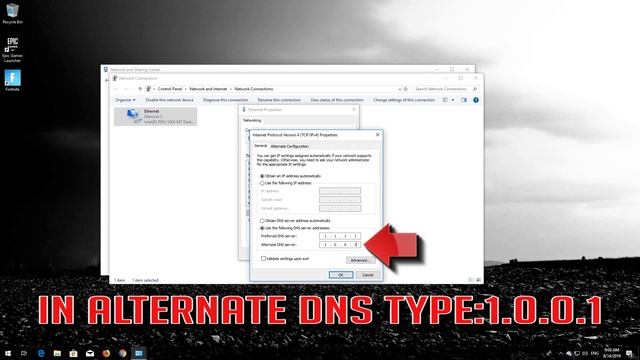Click Network Connections breadcrumb
Image resolution: width=640 pixels, height=360 pixels.
[x=254, y=89]
